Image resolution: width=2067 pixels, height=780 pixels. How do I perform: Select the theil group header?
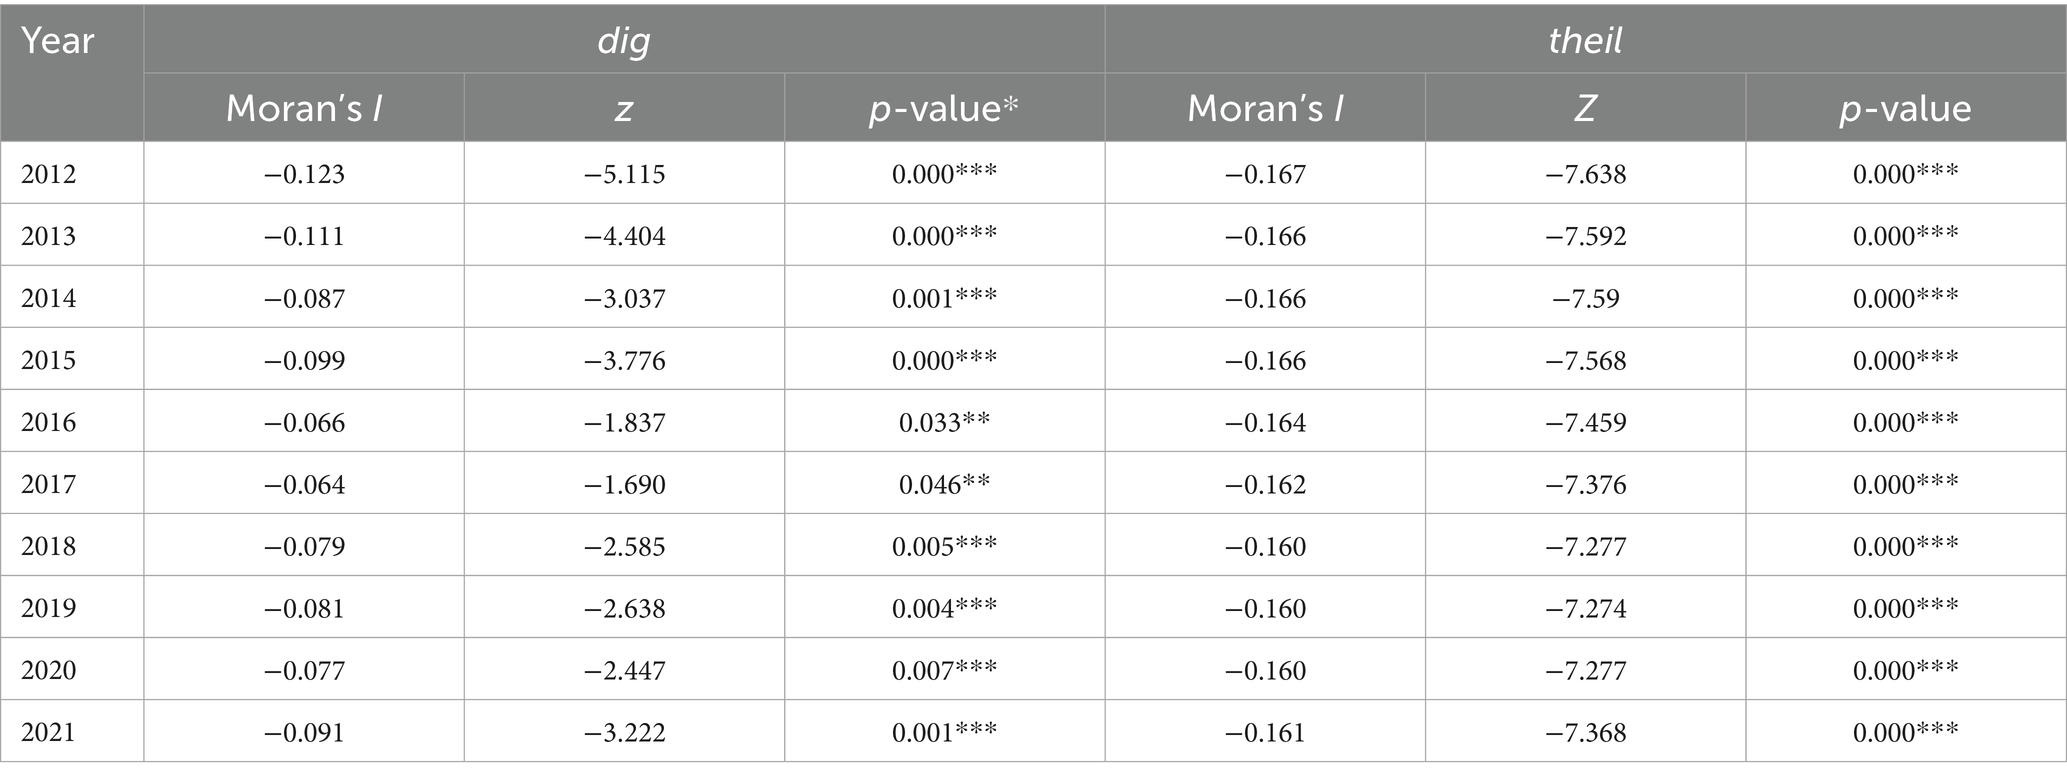(1585, 40)
